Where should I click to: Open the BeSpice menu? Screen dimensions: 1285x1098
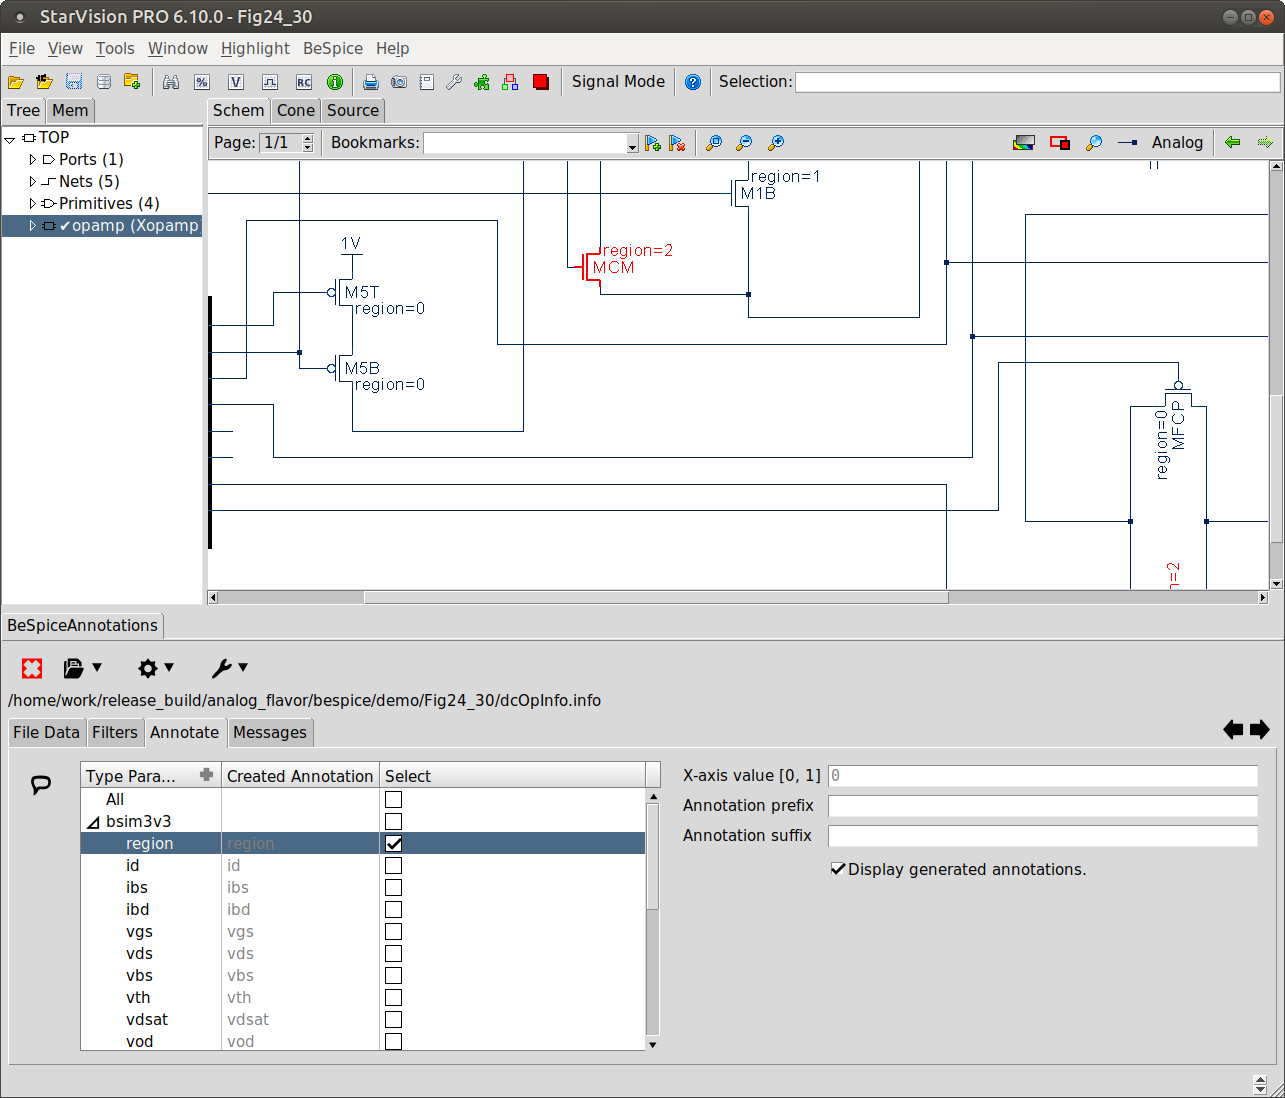point(333,48)
